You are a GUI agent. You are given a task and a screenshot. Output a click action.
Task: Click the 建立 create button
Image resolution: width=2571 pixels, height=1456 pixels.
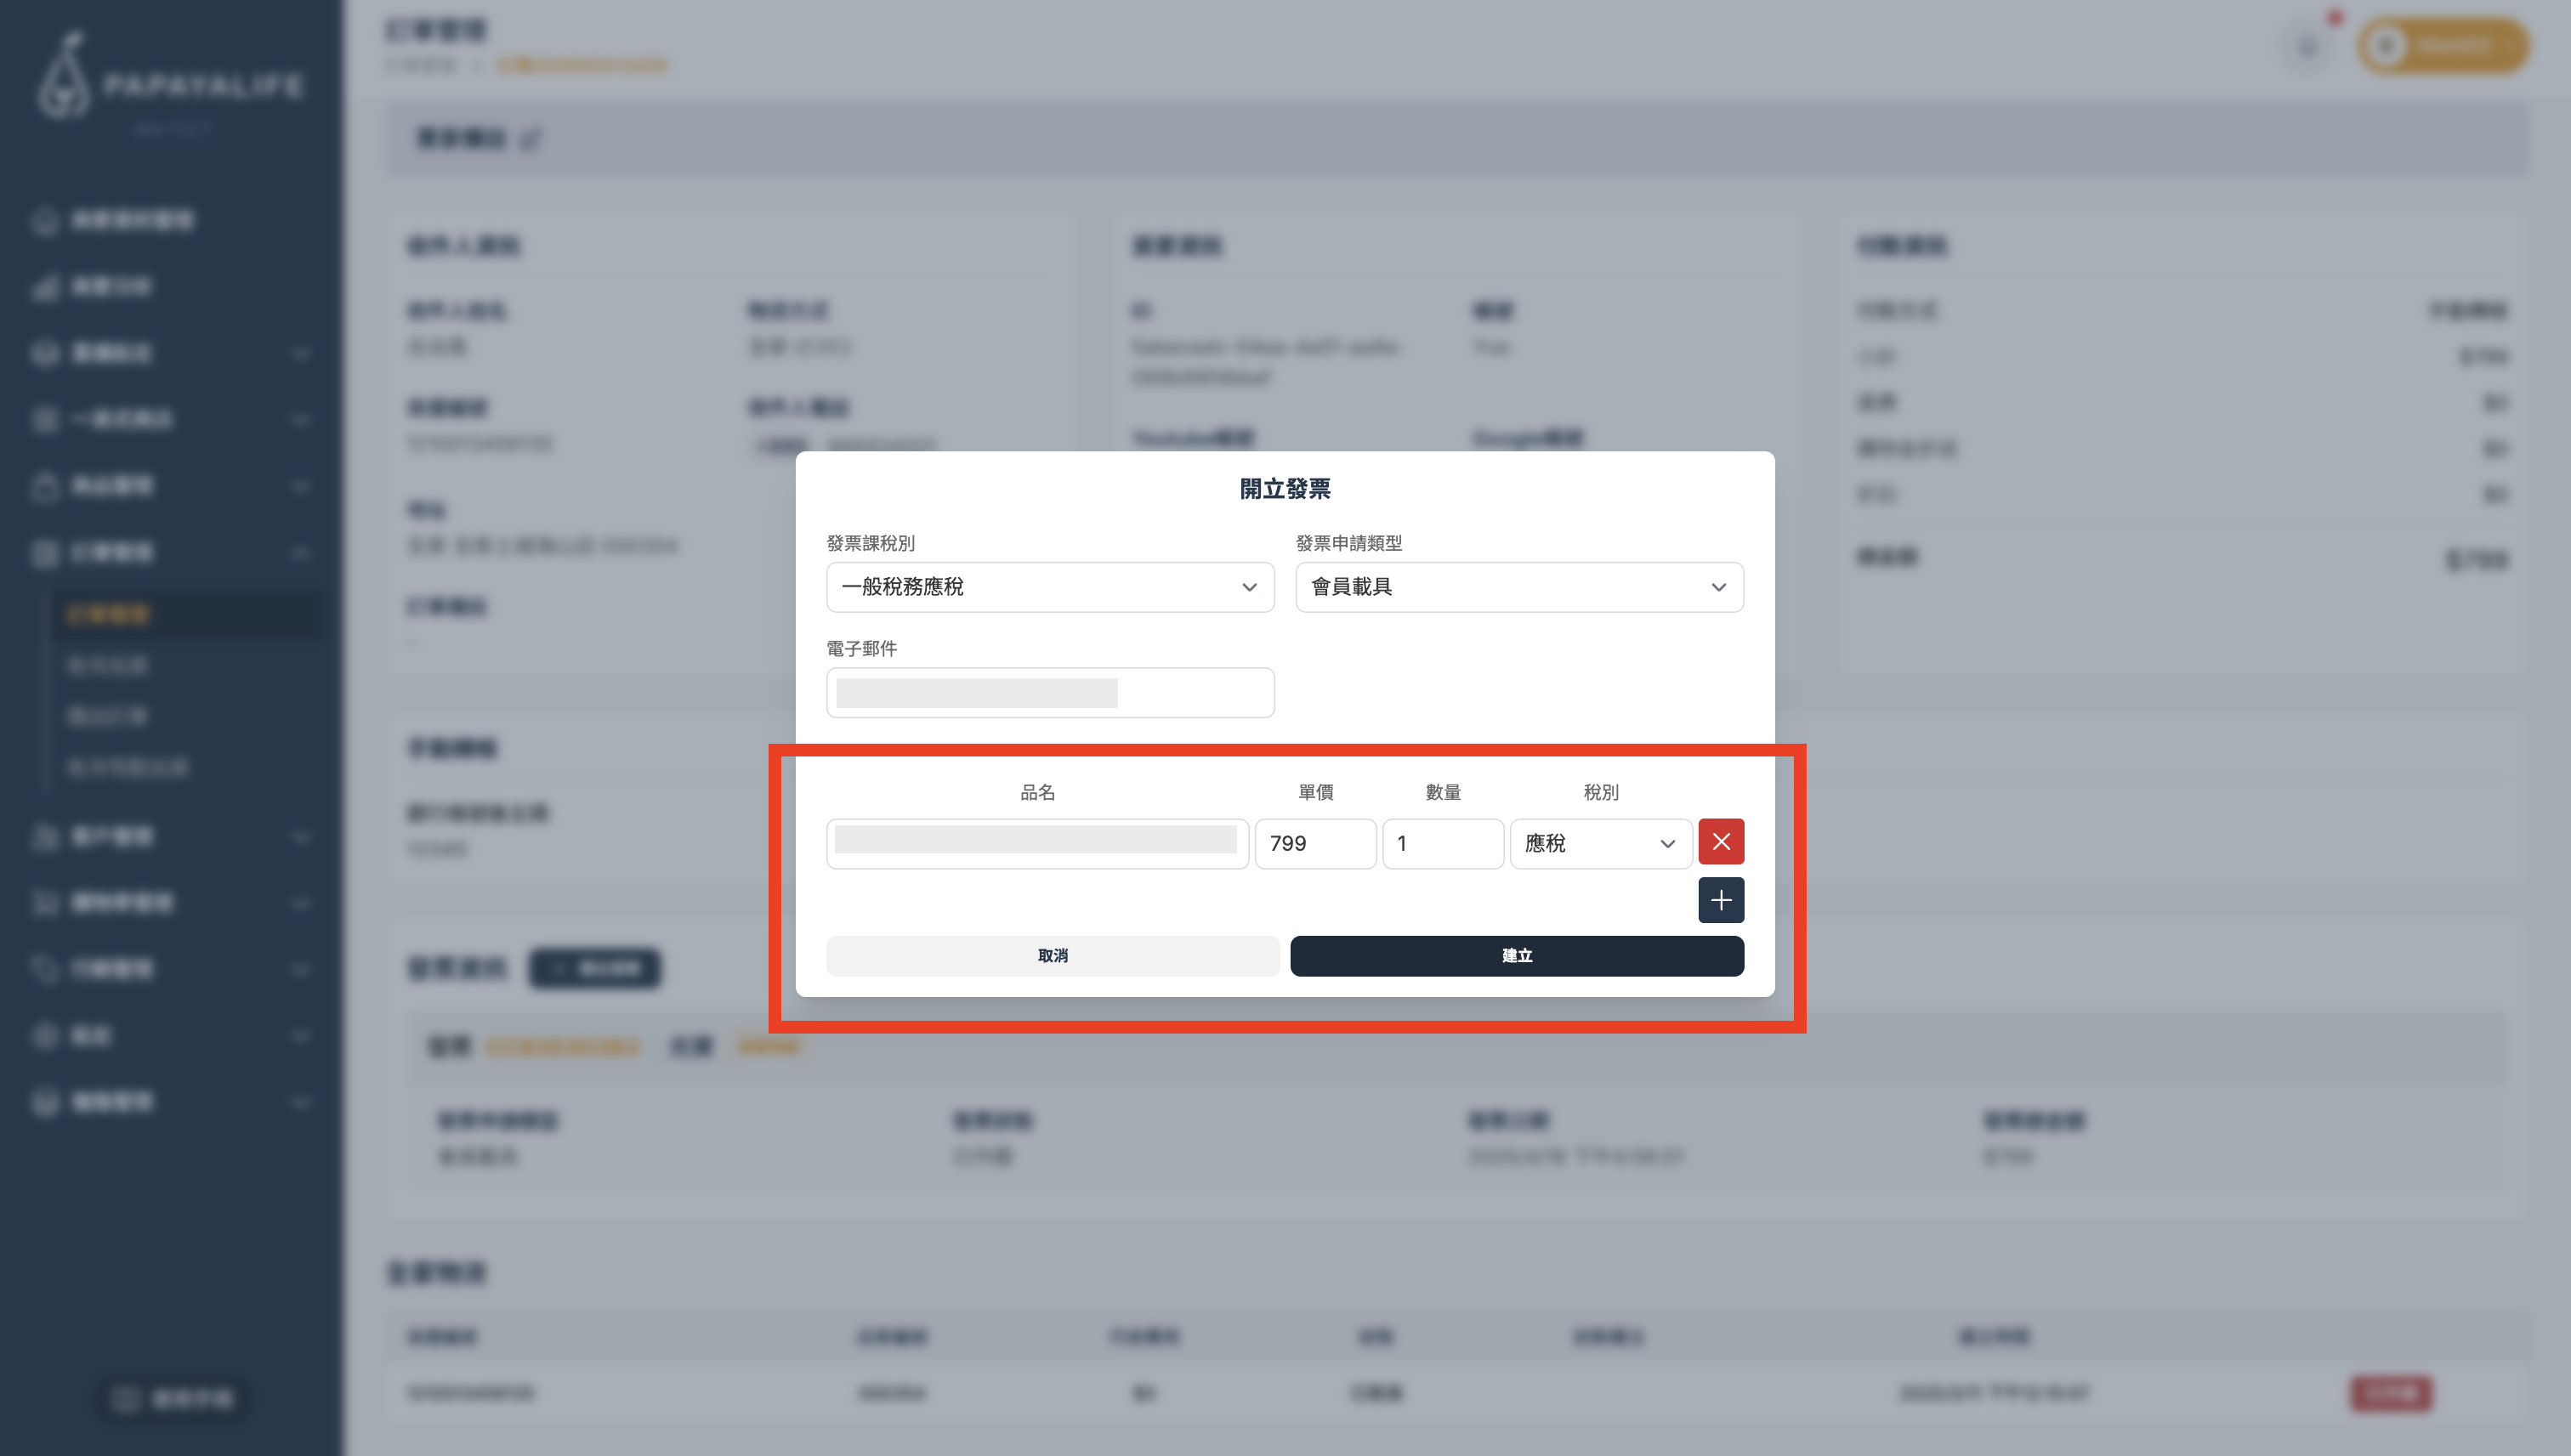click(x=1516, y=956)
